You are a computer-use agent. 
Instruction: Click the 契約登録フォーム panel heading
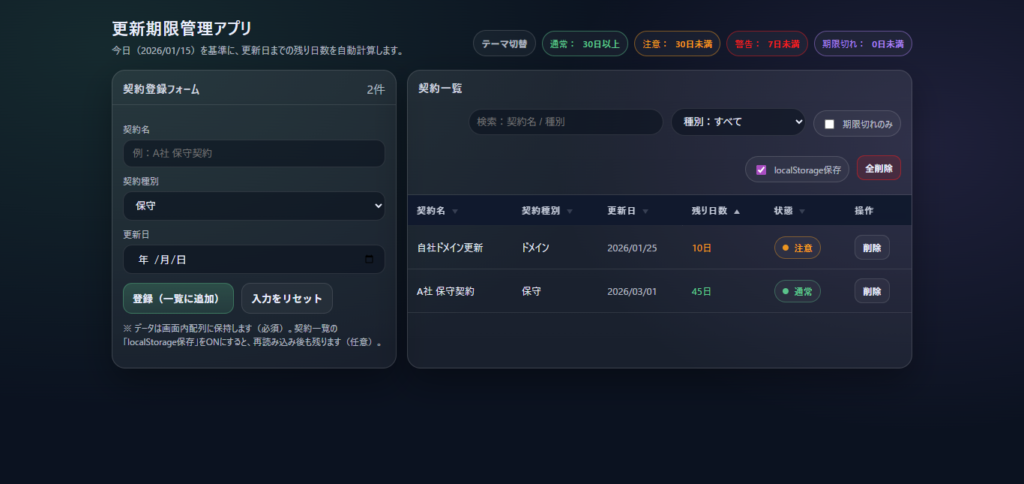coord(161,89)
